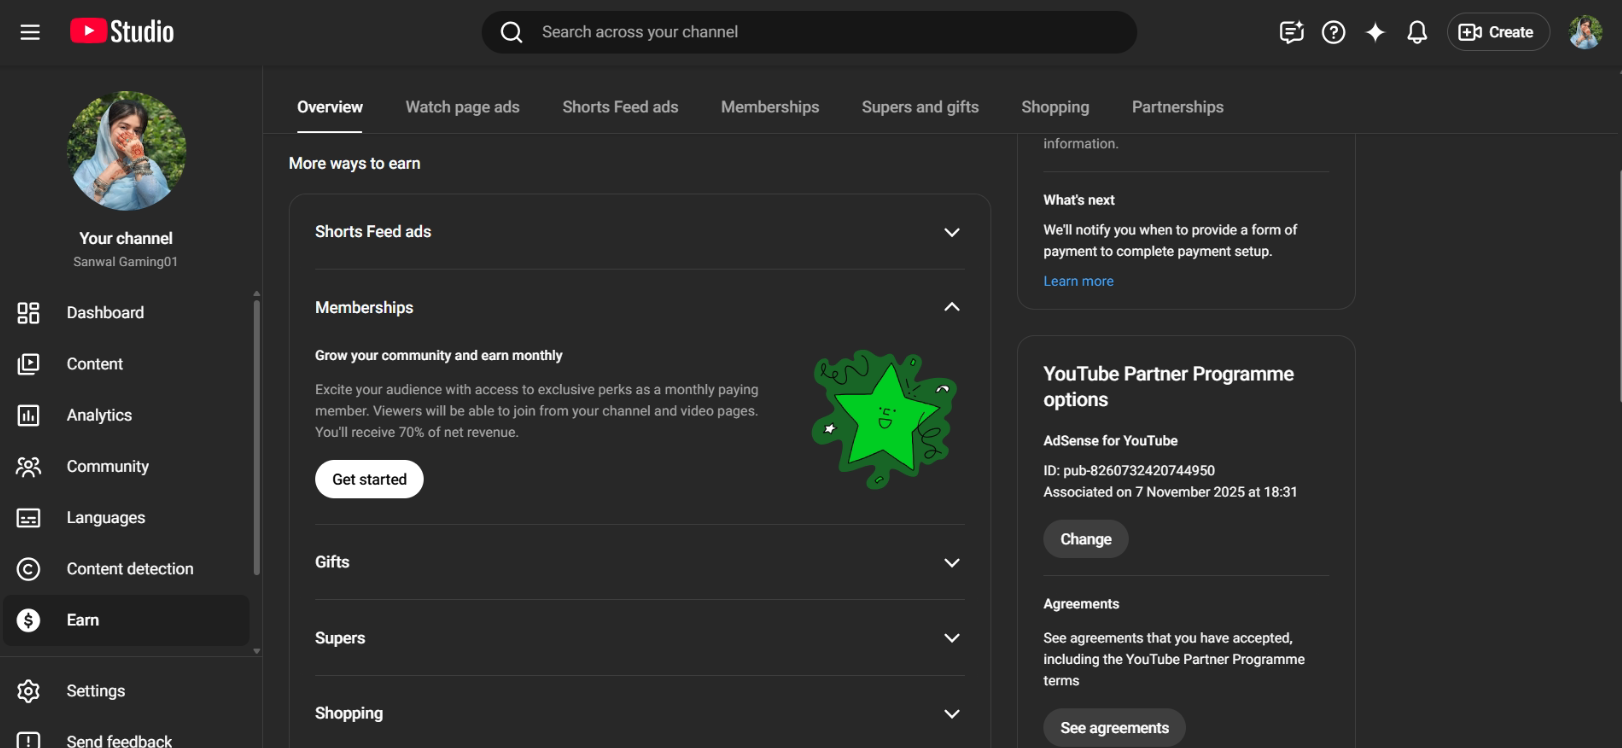Switch to the Shorts Feed ads tab
This screenshot has width=1622, height=748.
pyautogui.click(x=620, y=107)
